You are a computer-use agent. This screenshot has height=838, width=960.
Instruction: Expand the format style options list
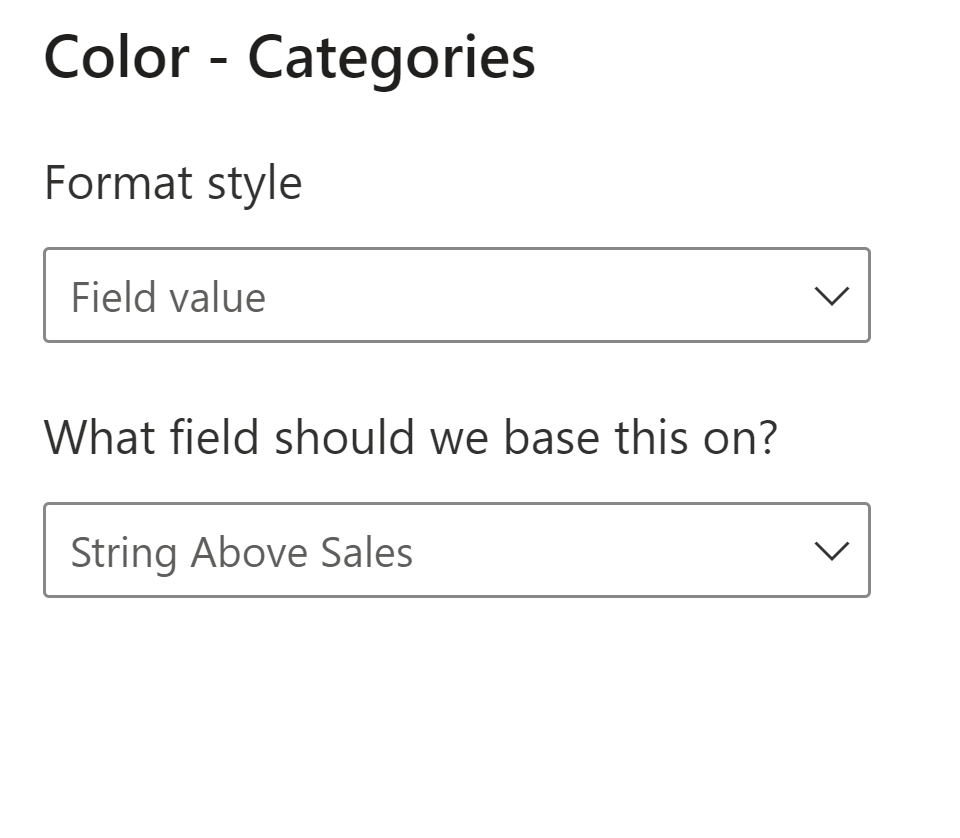point(831,296)
